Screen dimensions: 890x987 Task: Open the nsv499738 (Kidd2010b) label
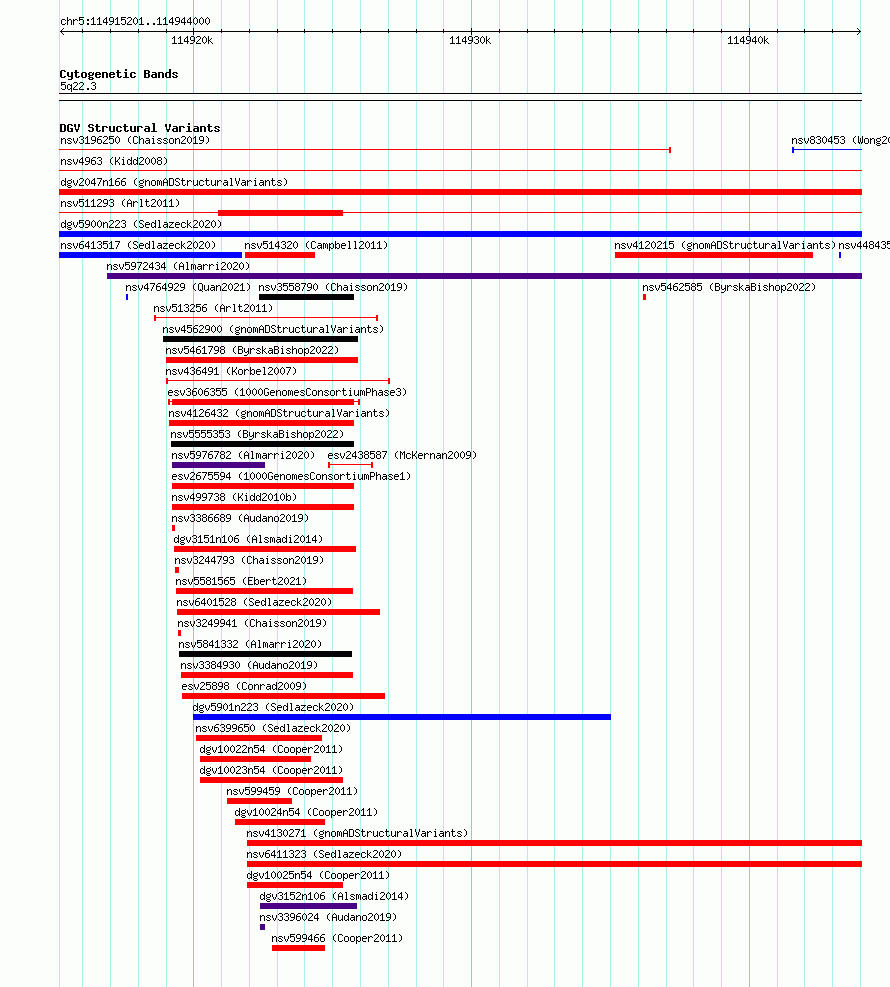click(x=234, y=497)
